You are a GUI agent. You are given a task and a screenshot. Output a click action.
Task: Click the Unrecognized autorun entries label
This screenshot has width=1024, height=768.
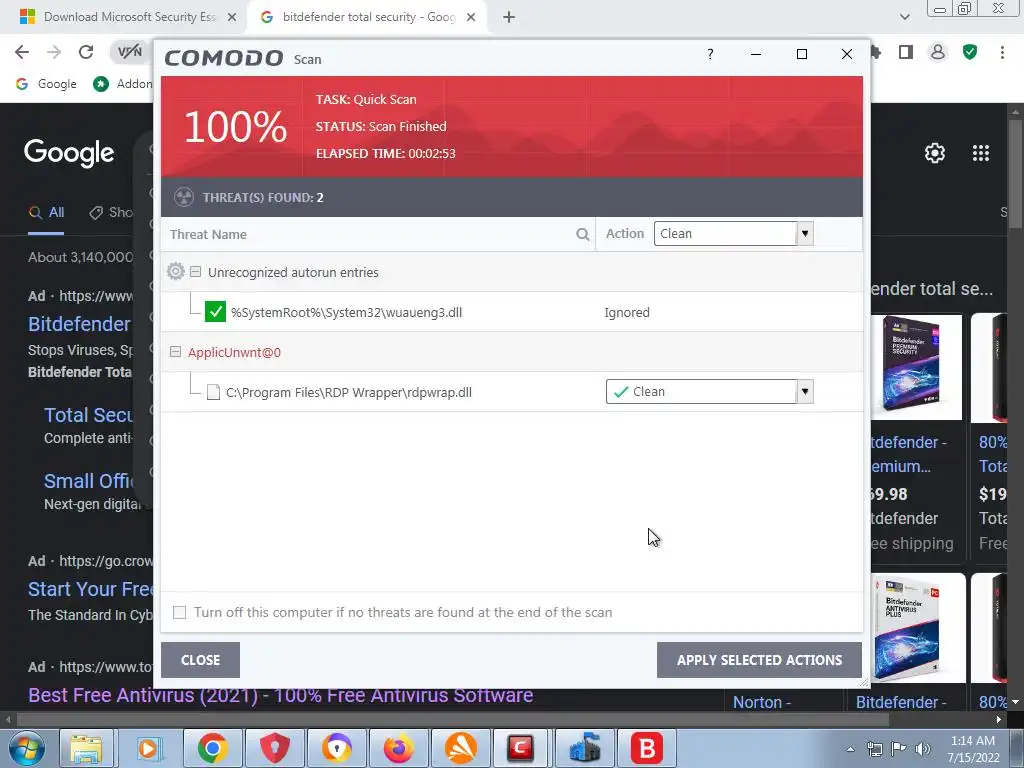coord(293,272)
